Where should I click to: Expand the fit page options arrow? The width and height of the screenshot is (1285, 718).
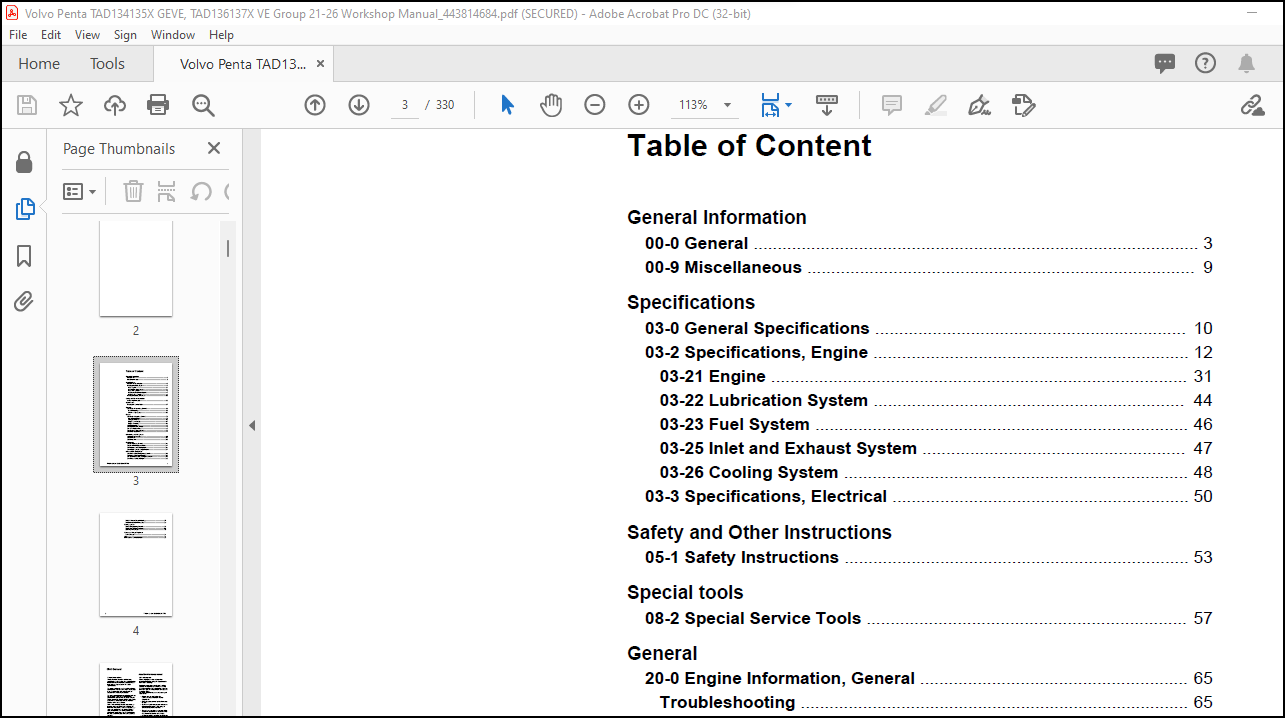click(788, 105)
